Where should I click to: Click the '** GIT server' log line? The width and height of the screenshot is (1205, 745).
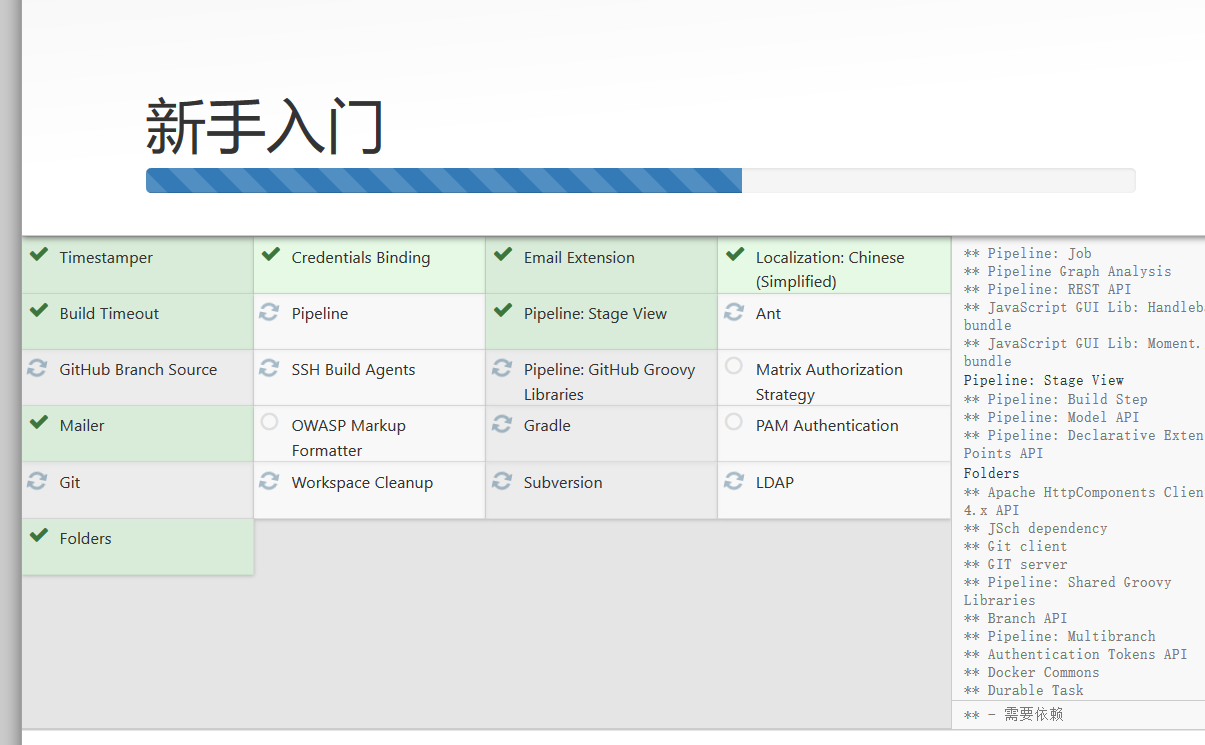(x=1016, y=564)
